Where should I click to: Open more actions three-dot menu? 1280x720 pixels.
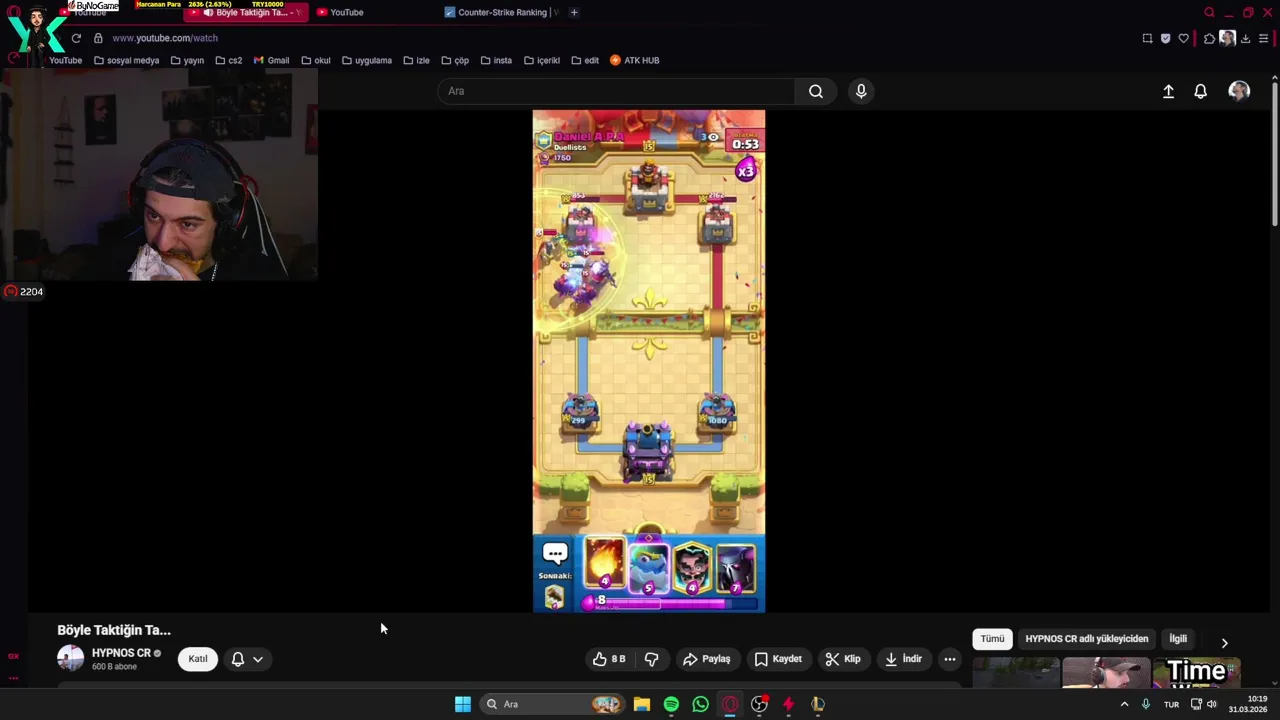coord(950,659)
